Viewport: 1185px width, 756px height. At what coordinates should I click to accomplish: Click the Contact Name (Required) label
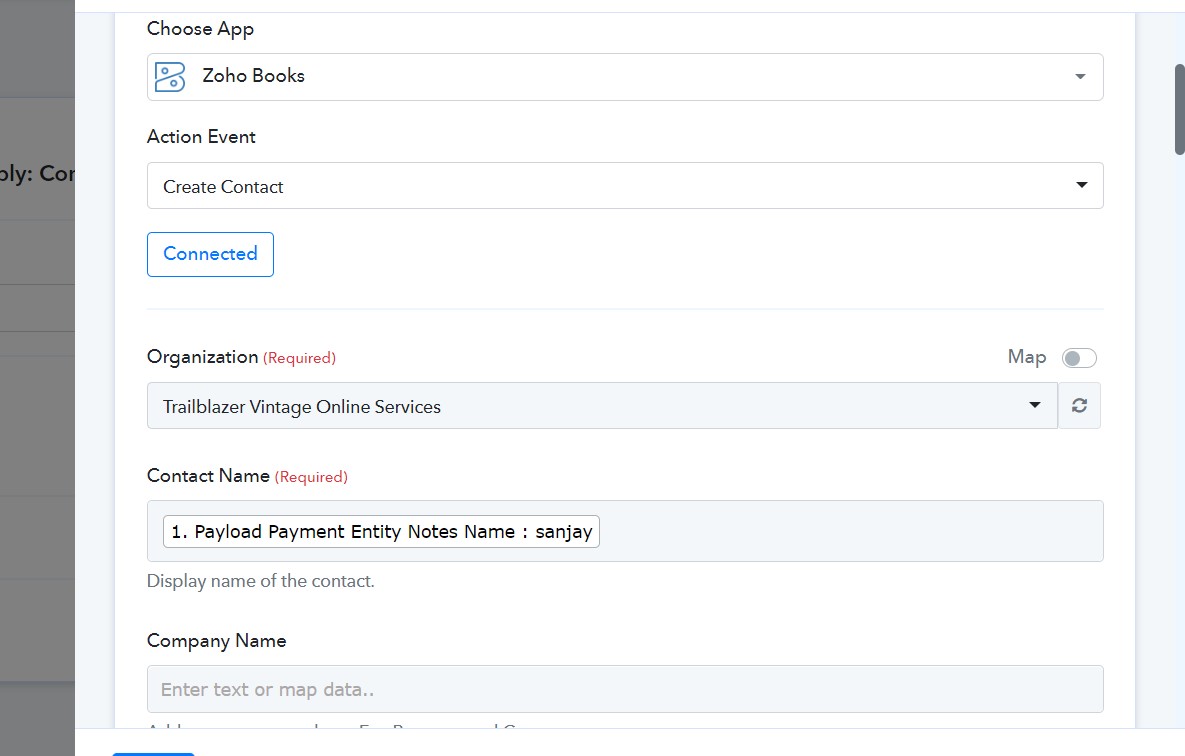(x=247, y=476)
